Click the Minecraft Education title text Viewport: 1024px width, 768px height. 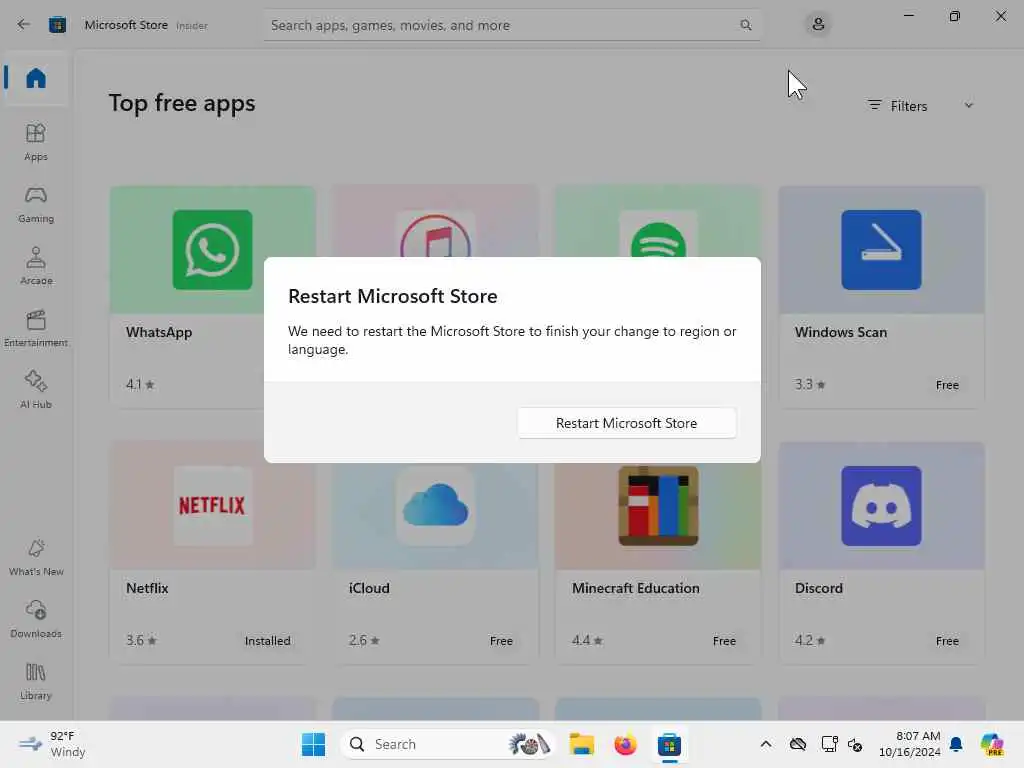[635, 588]
